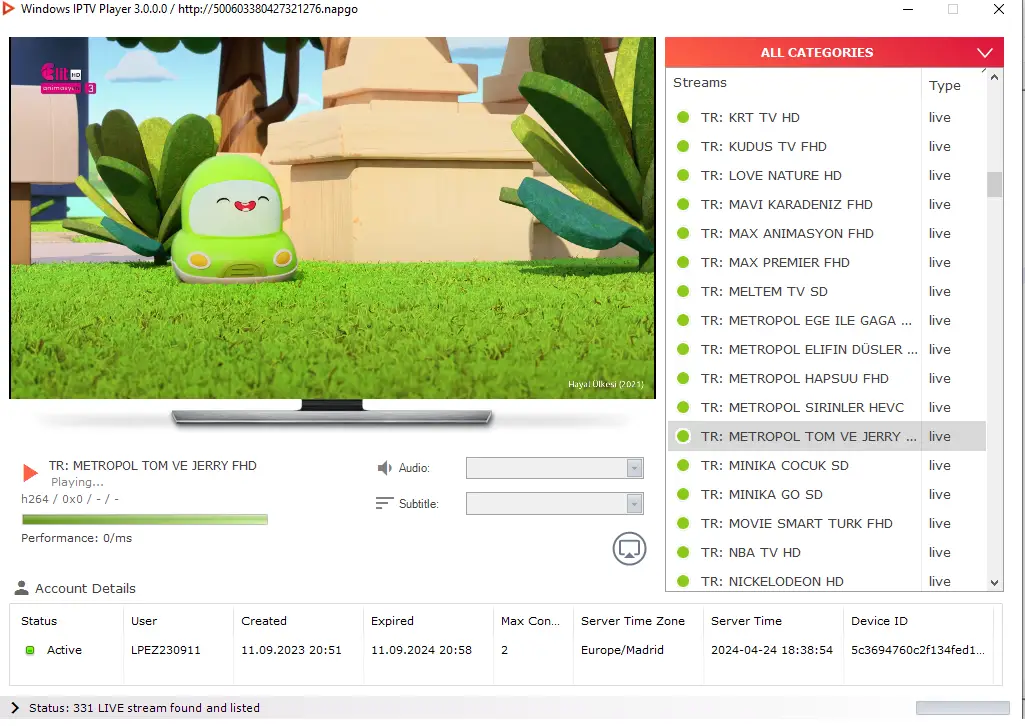Click the stream list scroll down arrow
The width and height of the screenshot is (1025, 726).
[x=994, y=583]
